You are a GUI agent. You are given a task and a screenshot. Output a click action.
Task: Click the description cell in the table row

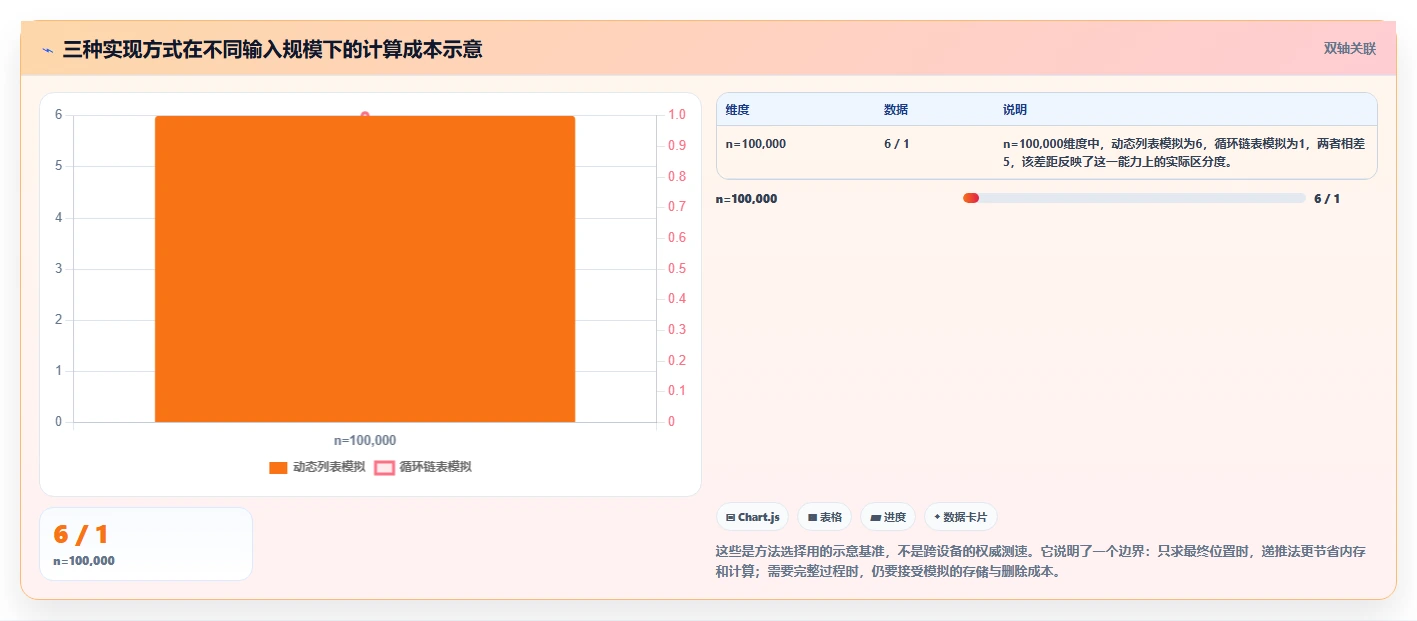pos(1184,152)
